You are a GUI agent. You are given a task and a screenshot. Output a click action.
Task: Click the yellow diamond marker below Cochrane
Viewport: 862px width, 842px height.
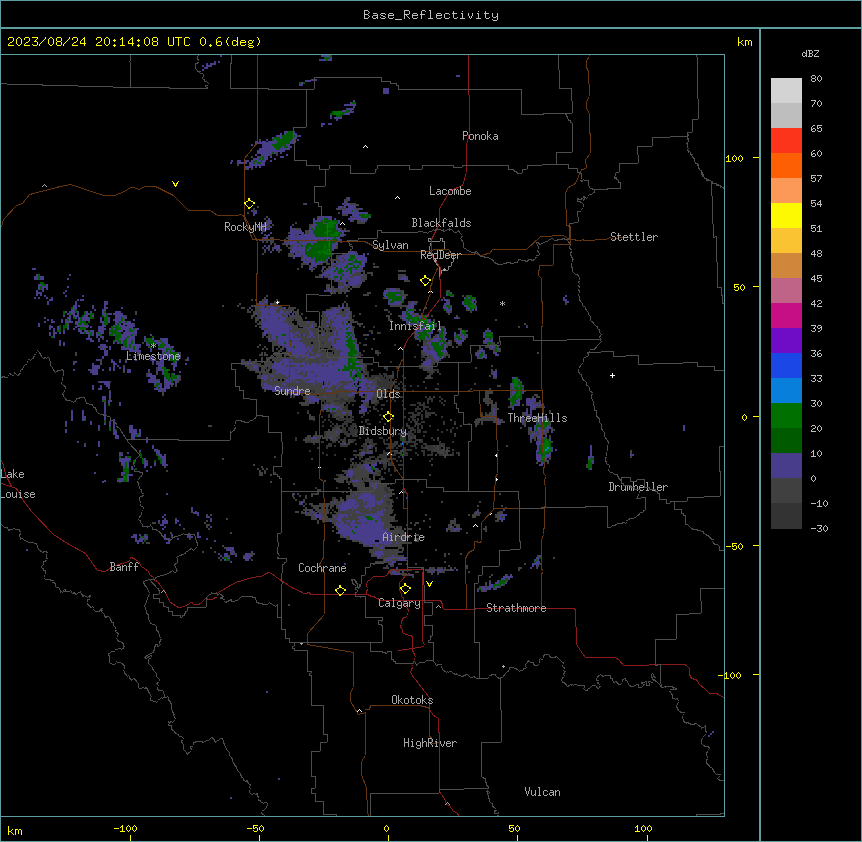coord(340,590)
